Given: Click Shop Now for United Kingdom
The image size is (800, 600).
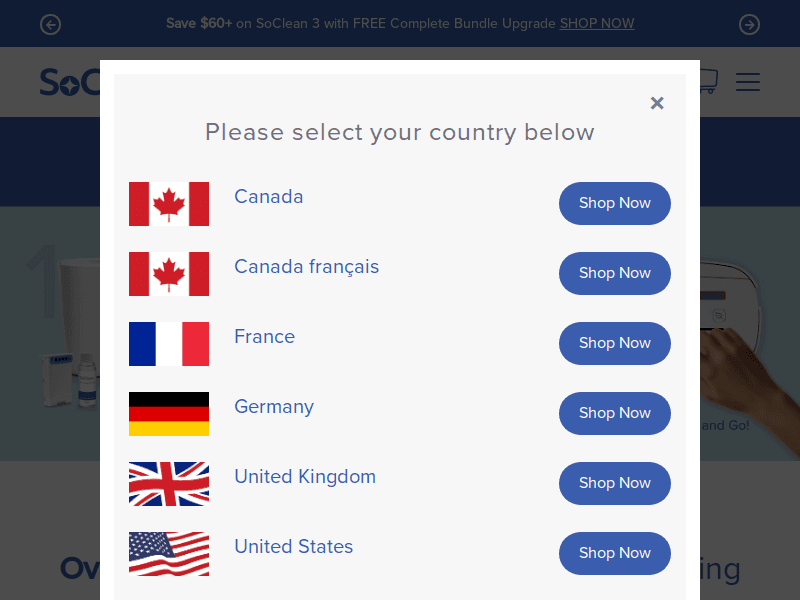Looking at the screenshot, I should tap(615, 483).
